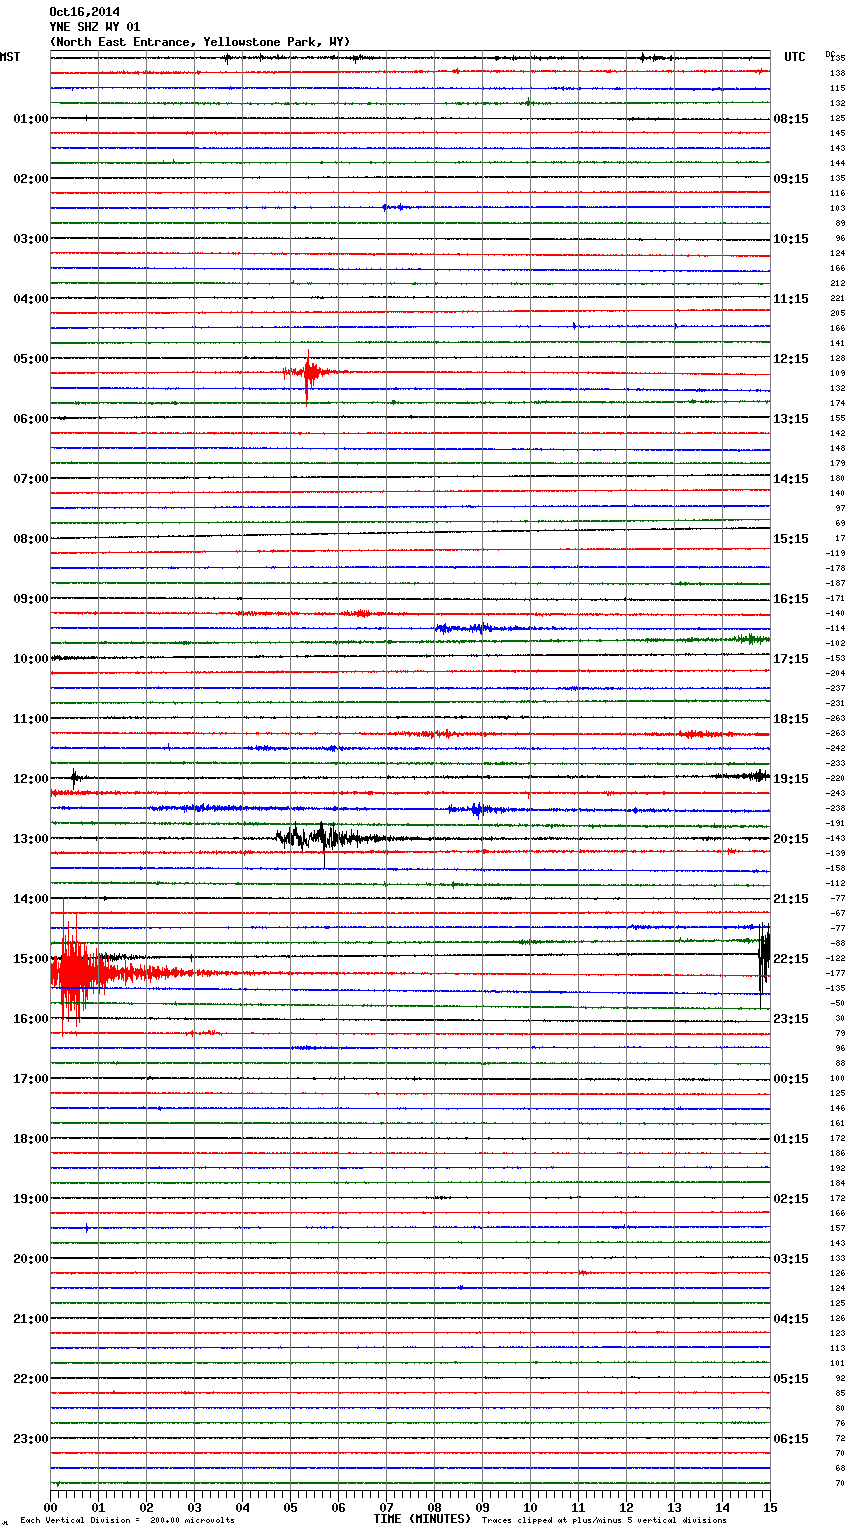850x1534 pixels.
Task: Click minute tick label '00' on bottom axis
Action: 50,1507
